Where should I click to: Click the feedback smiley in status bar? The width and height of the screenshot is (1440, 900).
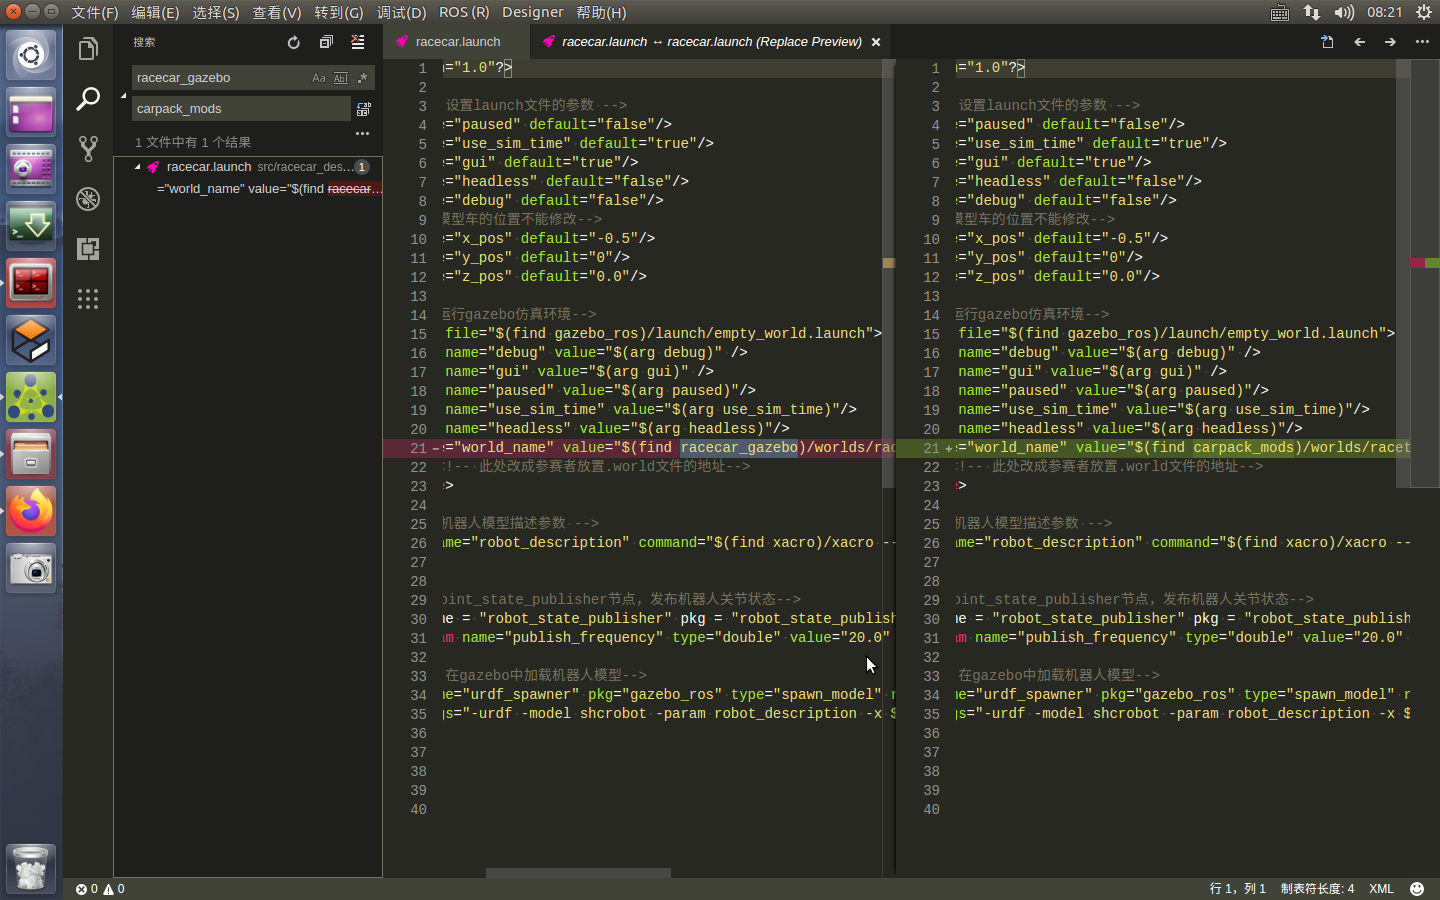click(x=1417, y=889)
